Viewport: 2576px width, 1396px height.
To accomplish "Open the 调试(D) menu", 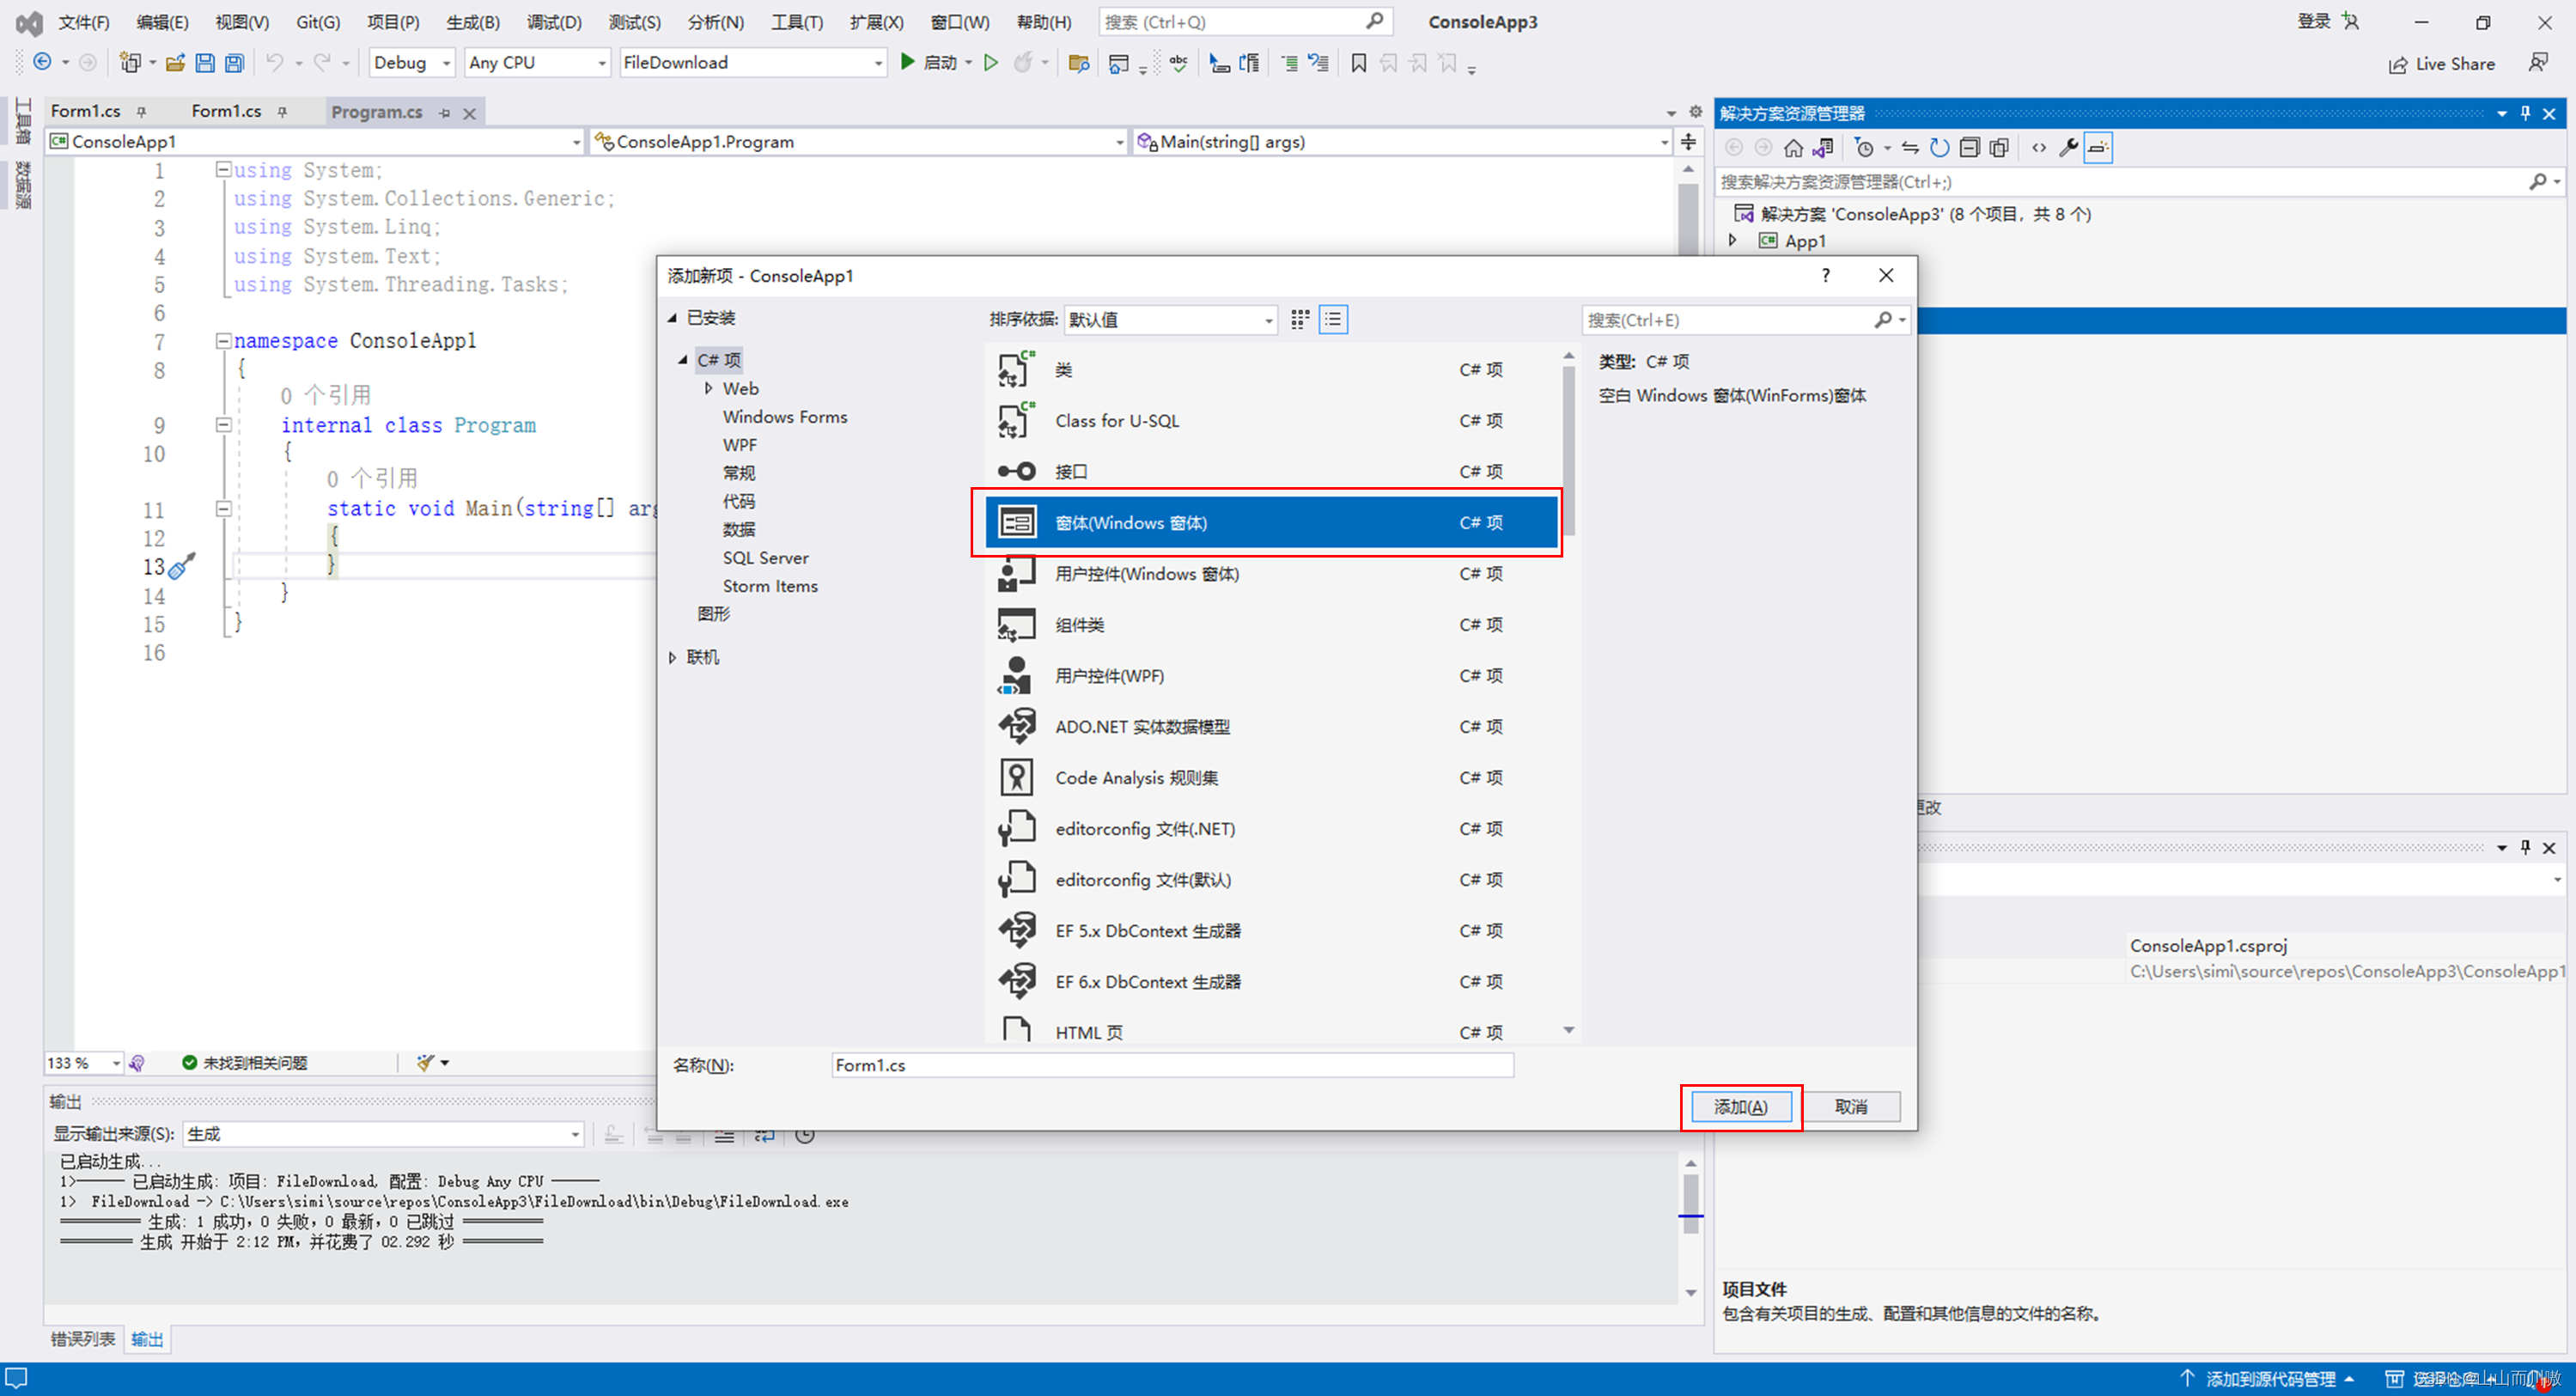I will pos(553,22).
